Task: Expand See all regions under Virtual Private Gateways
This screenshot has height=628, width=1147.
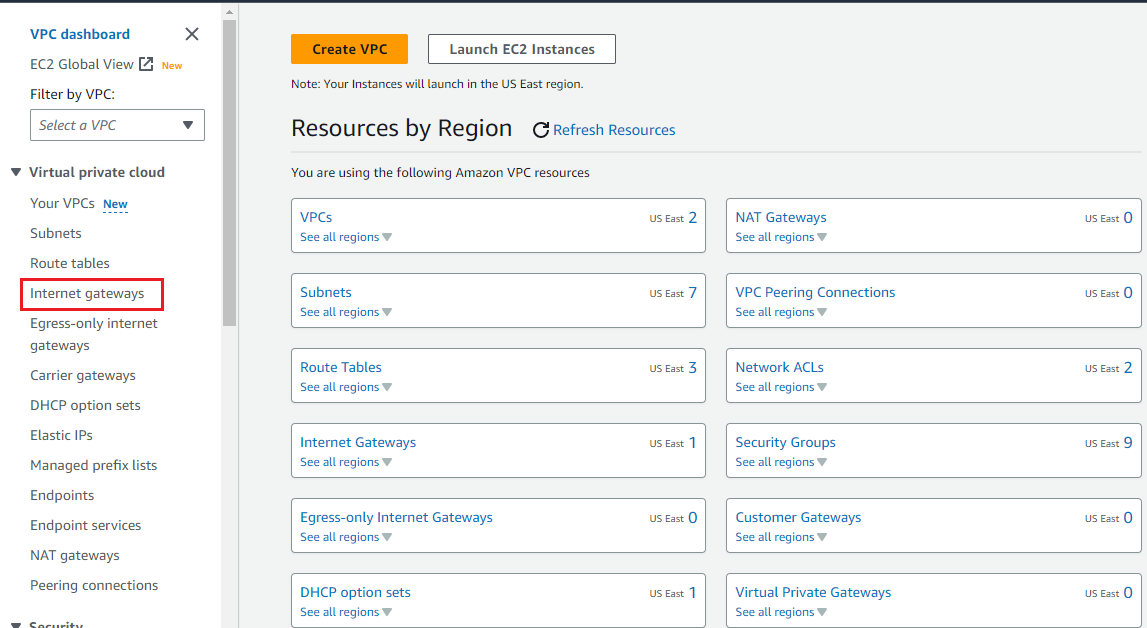Action: (781, 612)
